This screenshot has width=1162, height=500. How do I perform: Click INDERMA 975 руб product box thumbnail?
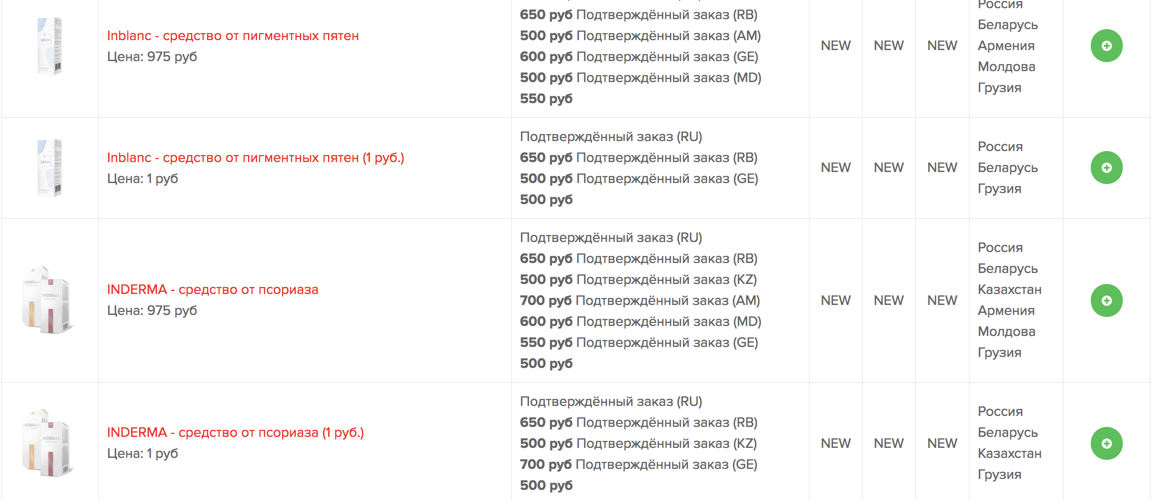click(x=49, y=301)
